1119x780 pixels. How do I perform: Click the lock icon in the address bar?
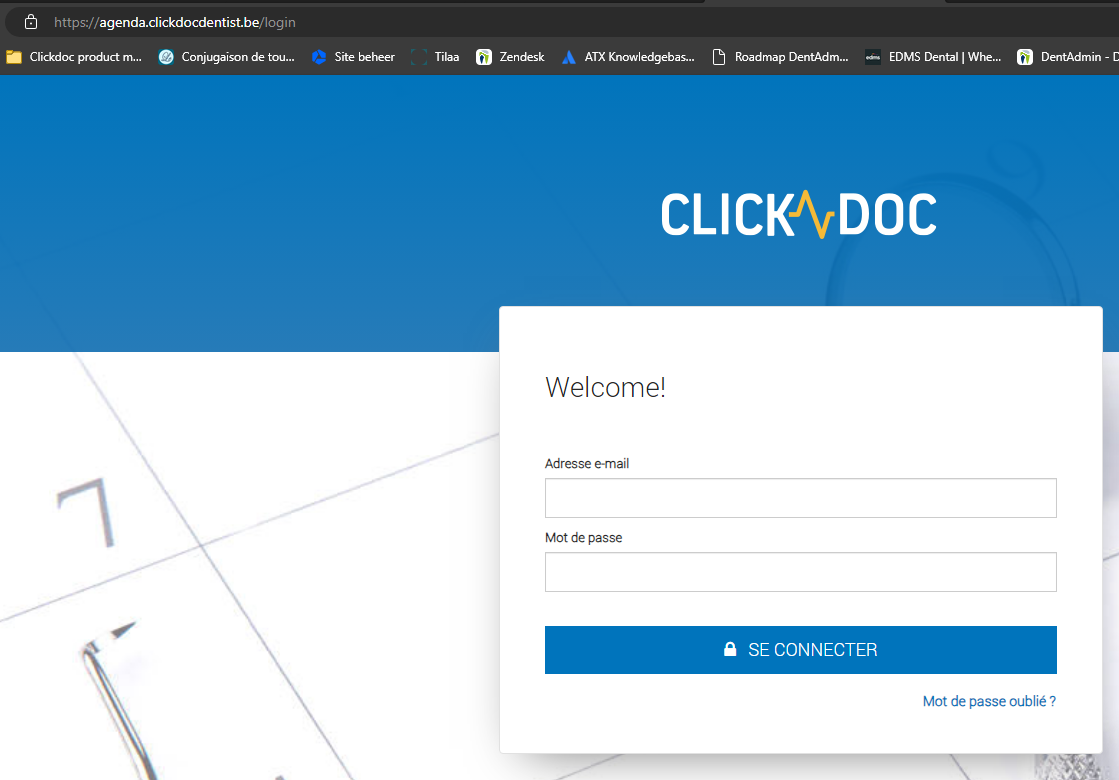(29, 21)
